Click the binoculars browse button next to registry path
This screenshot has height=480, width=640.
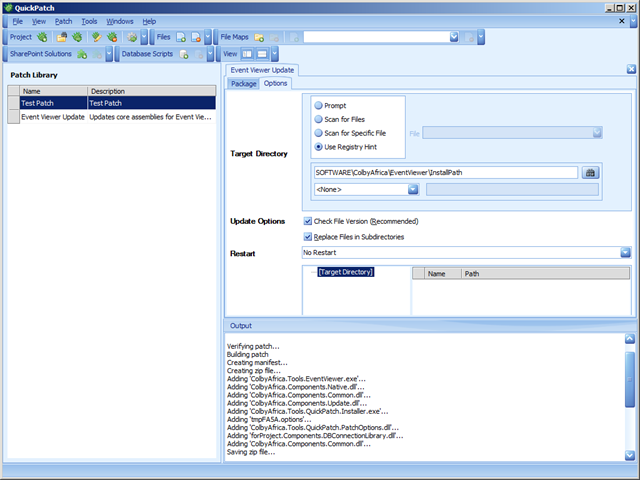590,173
